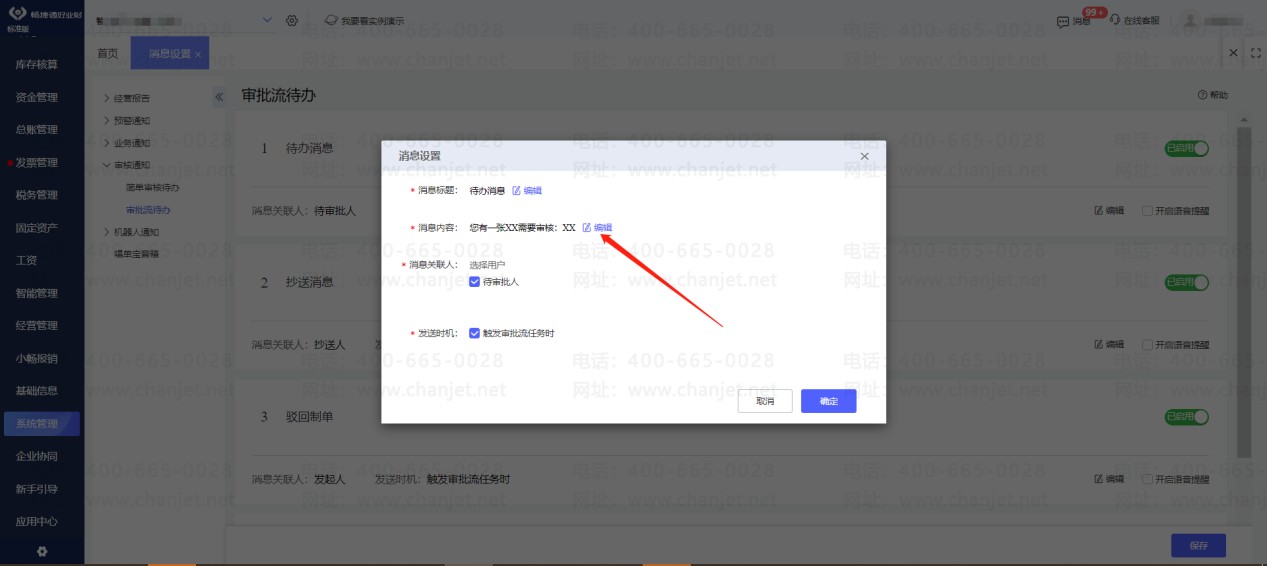Open the 帮助 help link

coord(1213,95)
